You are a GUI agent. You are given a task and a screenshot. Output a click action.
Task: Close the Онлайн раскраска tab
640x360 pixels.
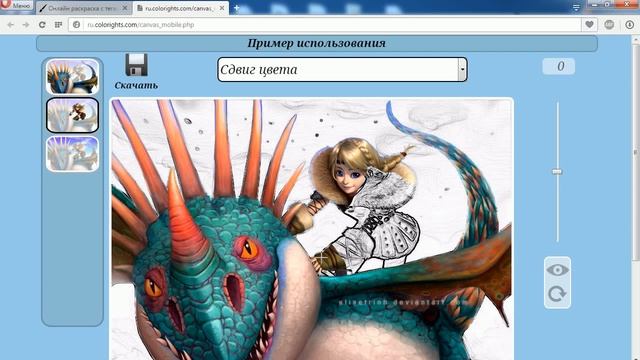(125, 8)
